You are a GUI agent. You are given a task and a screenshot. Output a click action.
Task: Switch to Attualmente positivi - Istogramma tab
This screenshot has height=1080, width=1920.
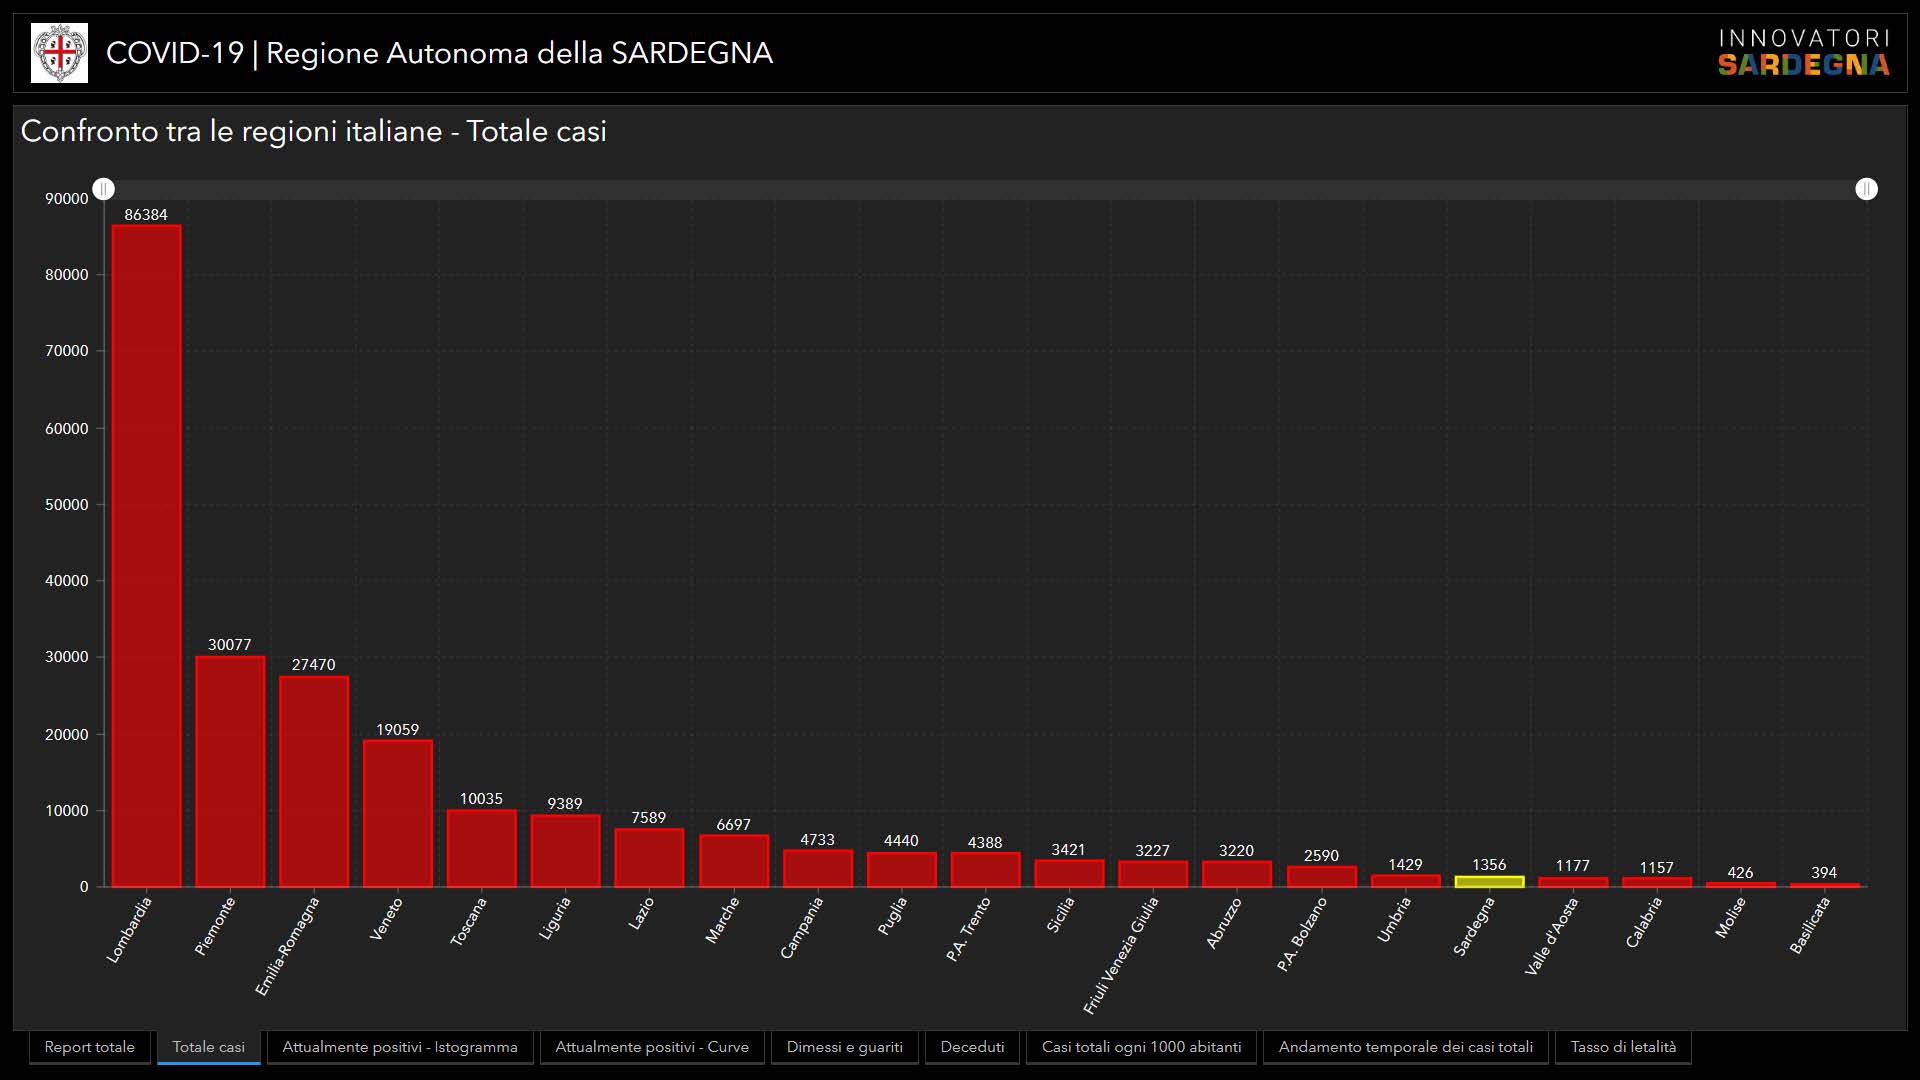[x=400, y=1047]
